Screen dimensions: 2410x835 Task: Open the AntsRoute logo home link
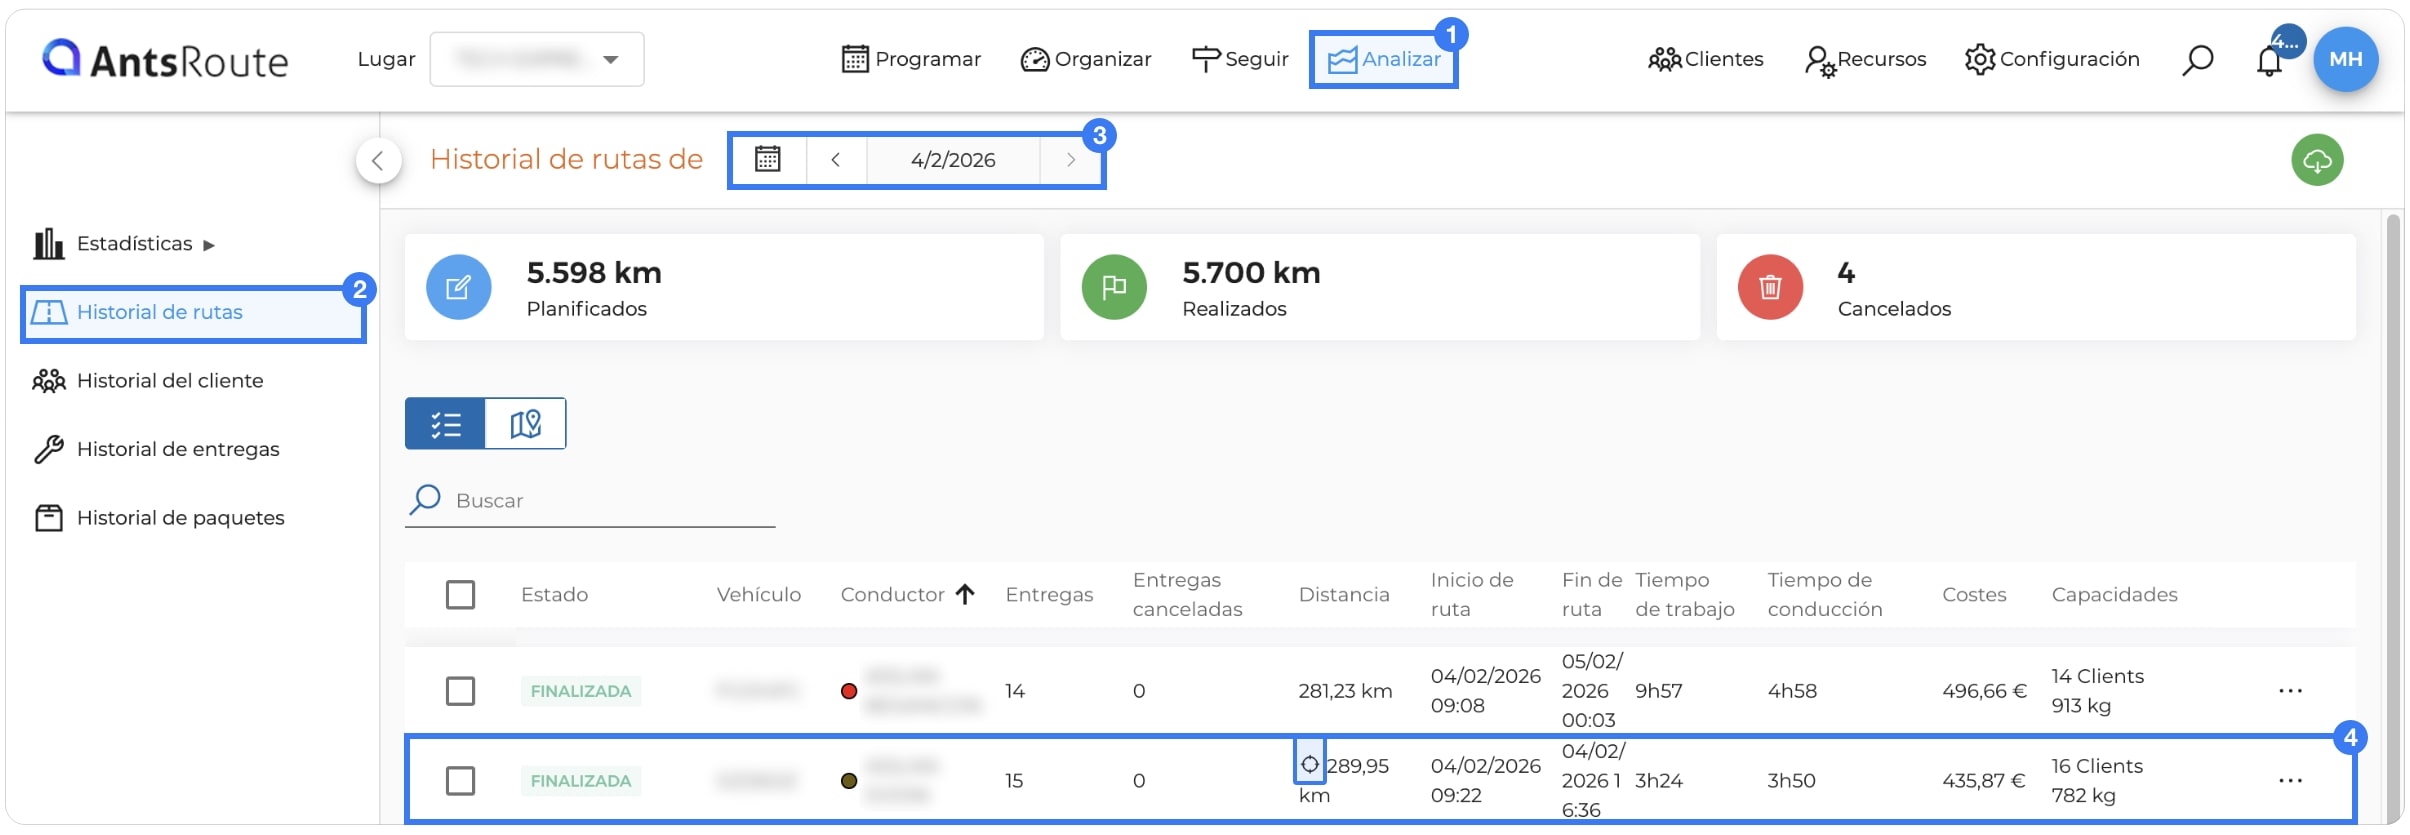pyautogui.click(x=165, y=60)
